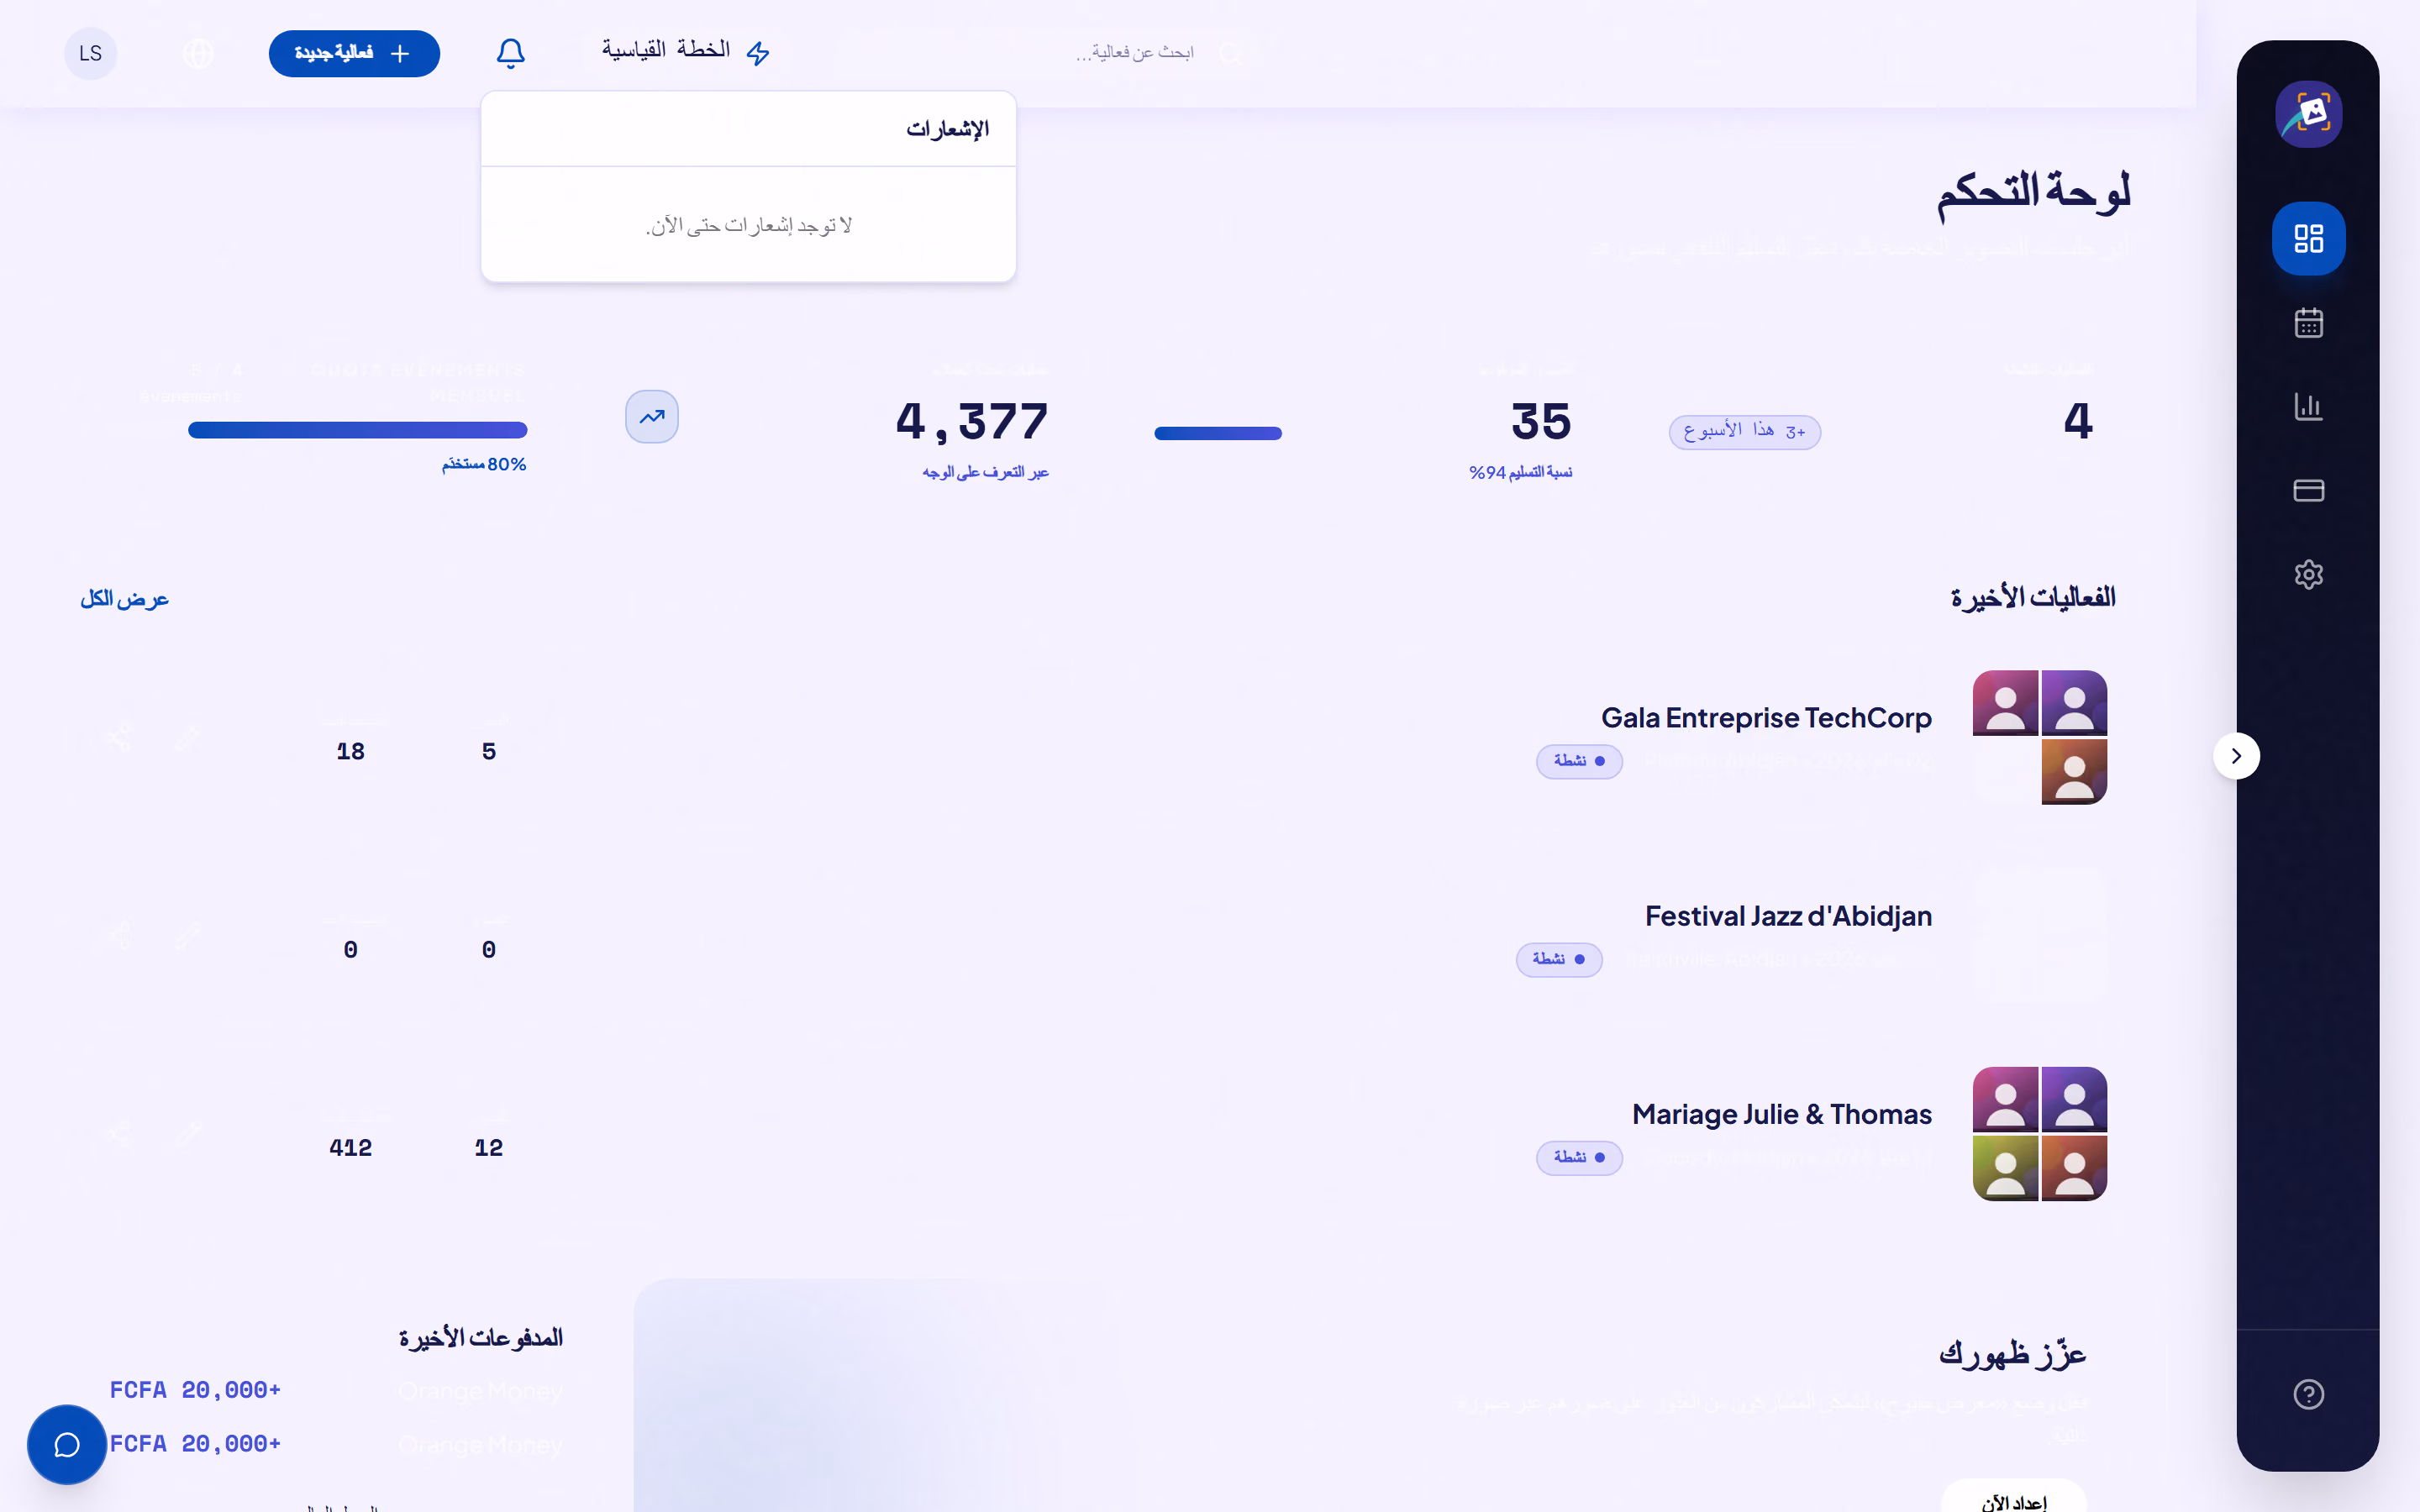Open Mariage Julie & Thomas event
The image size is (2420, 1512).
pyautogui.click(x=1781, y=1113)
